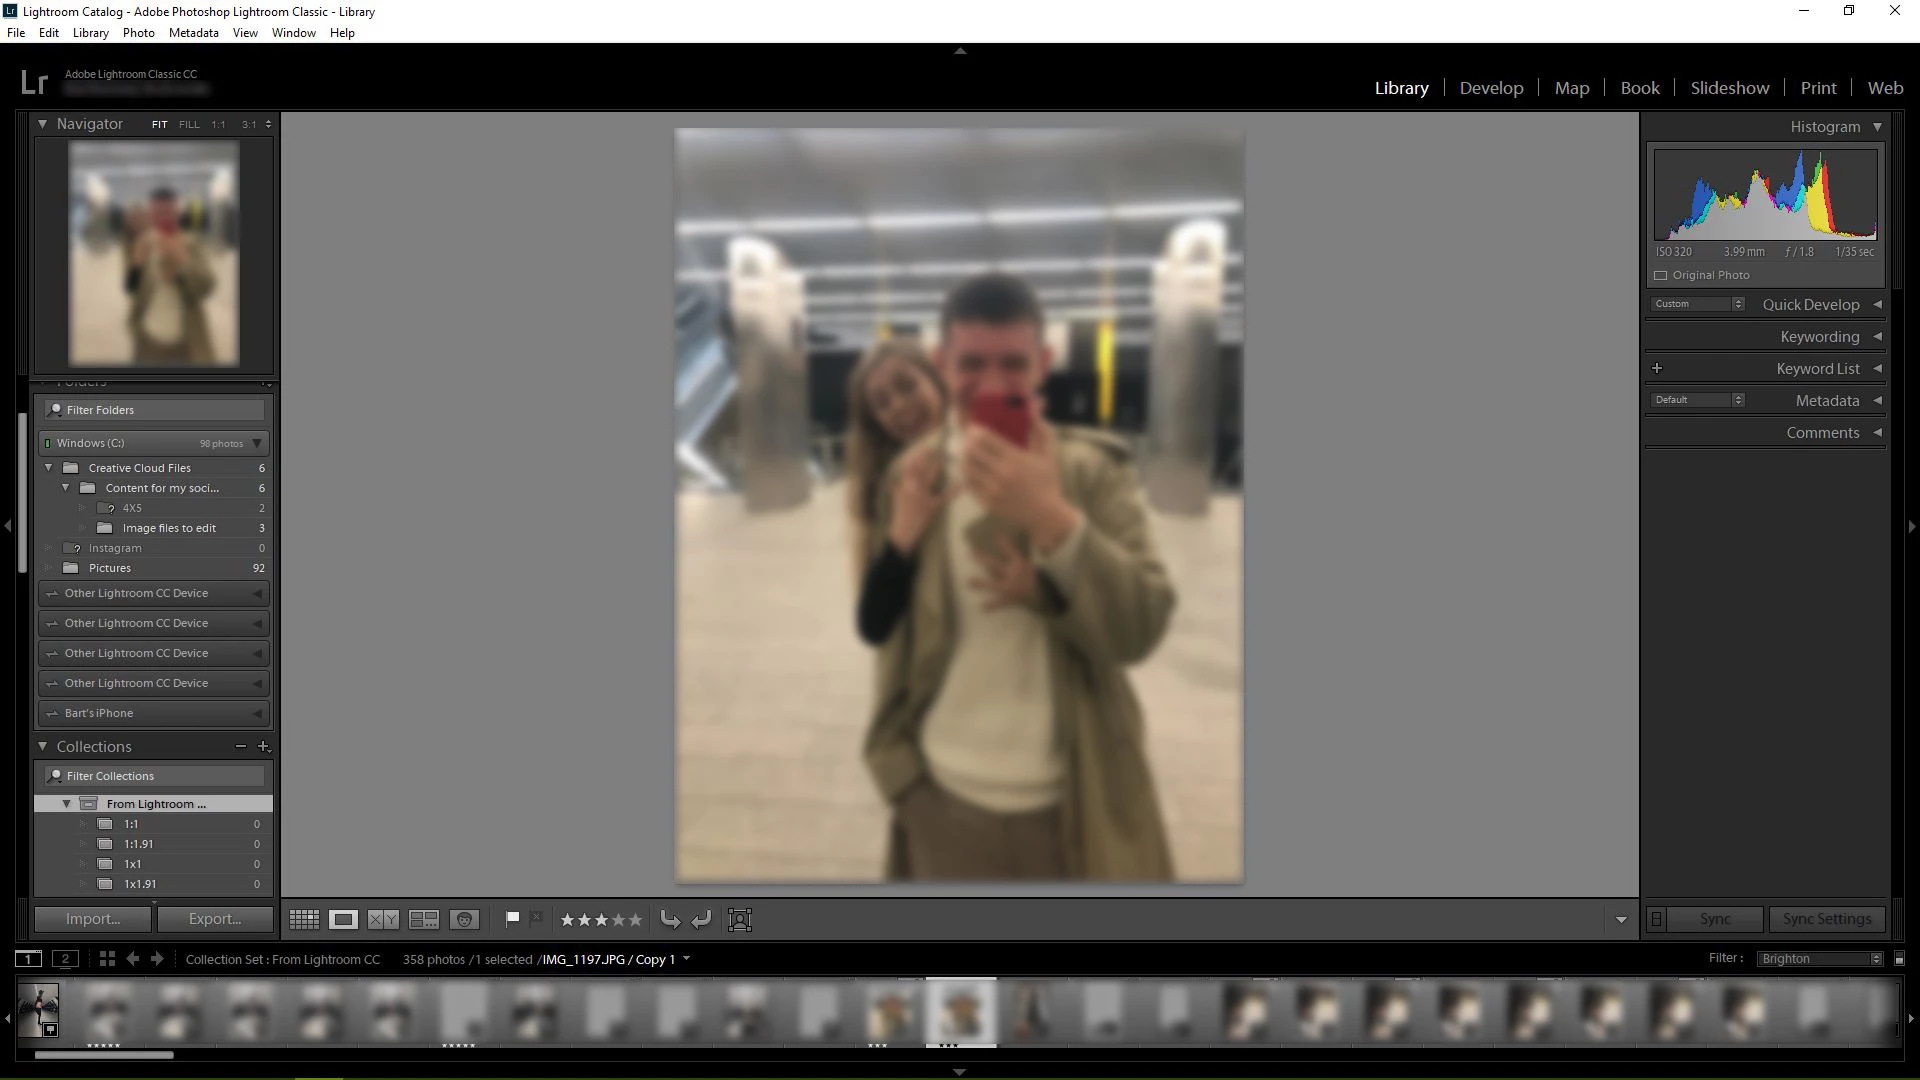Select Compare view XY icon
Viewport: 1920px width, 1080px height.
(x=383, y=920)
